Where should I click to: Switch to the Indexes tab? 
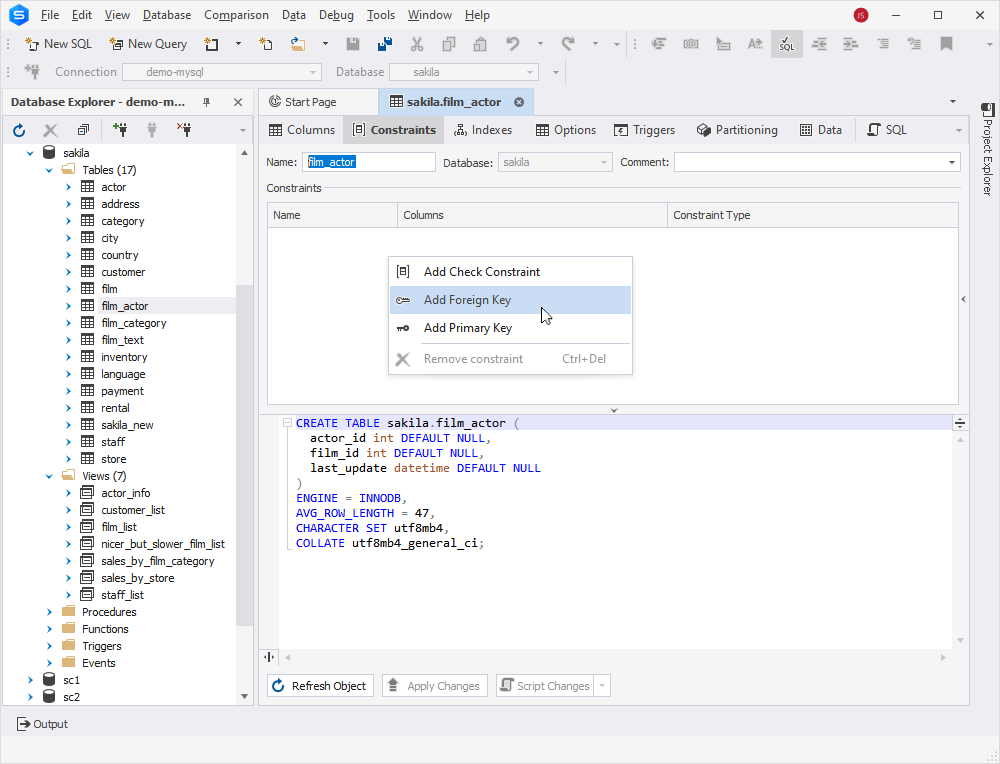tap(483, 130)
